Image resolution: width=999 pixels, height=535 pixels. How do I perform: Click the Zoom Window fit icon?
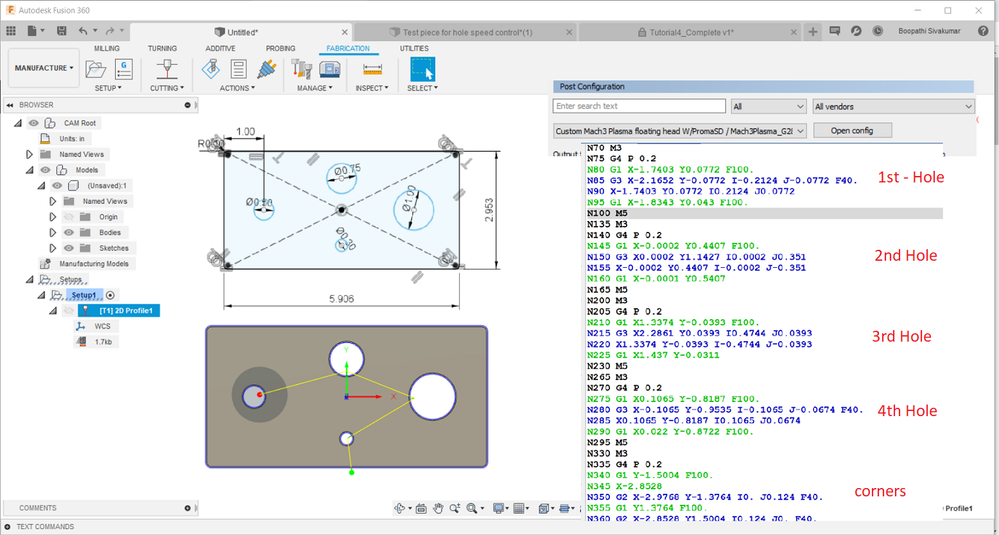[x=472, y=508]
